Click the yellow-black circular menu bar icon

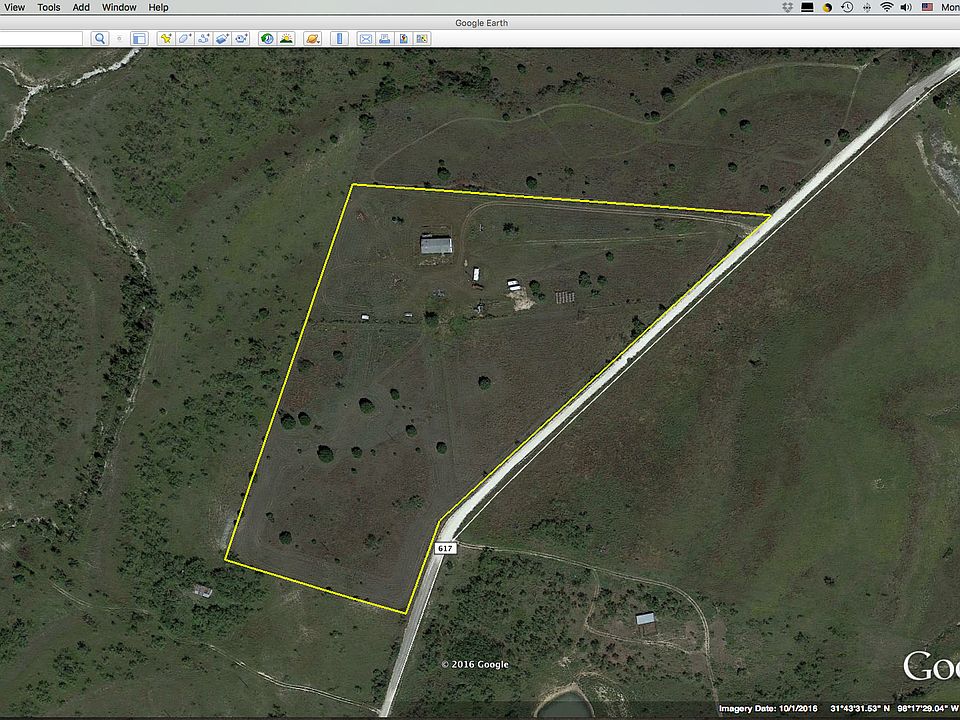[828, 7]
